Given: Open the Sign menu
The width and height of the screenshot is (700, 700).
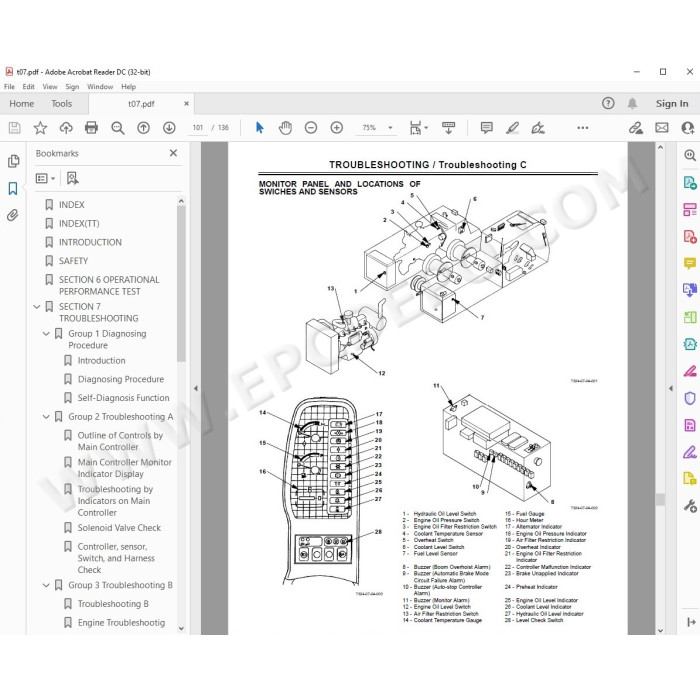Looking at the screenshot, I should [72, 87].
